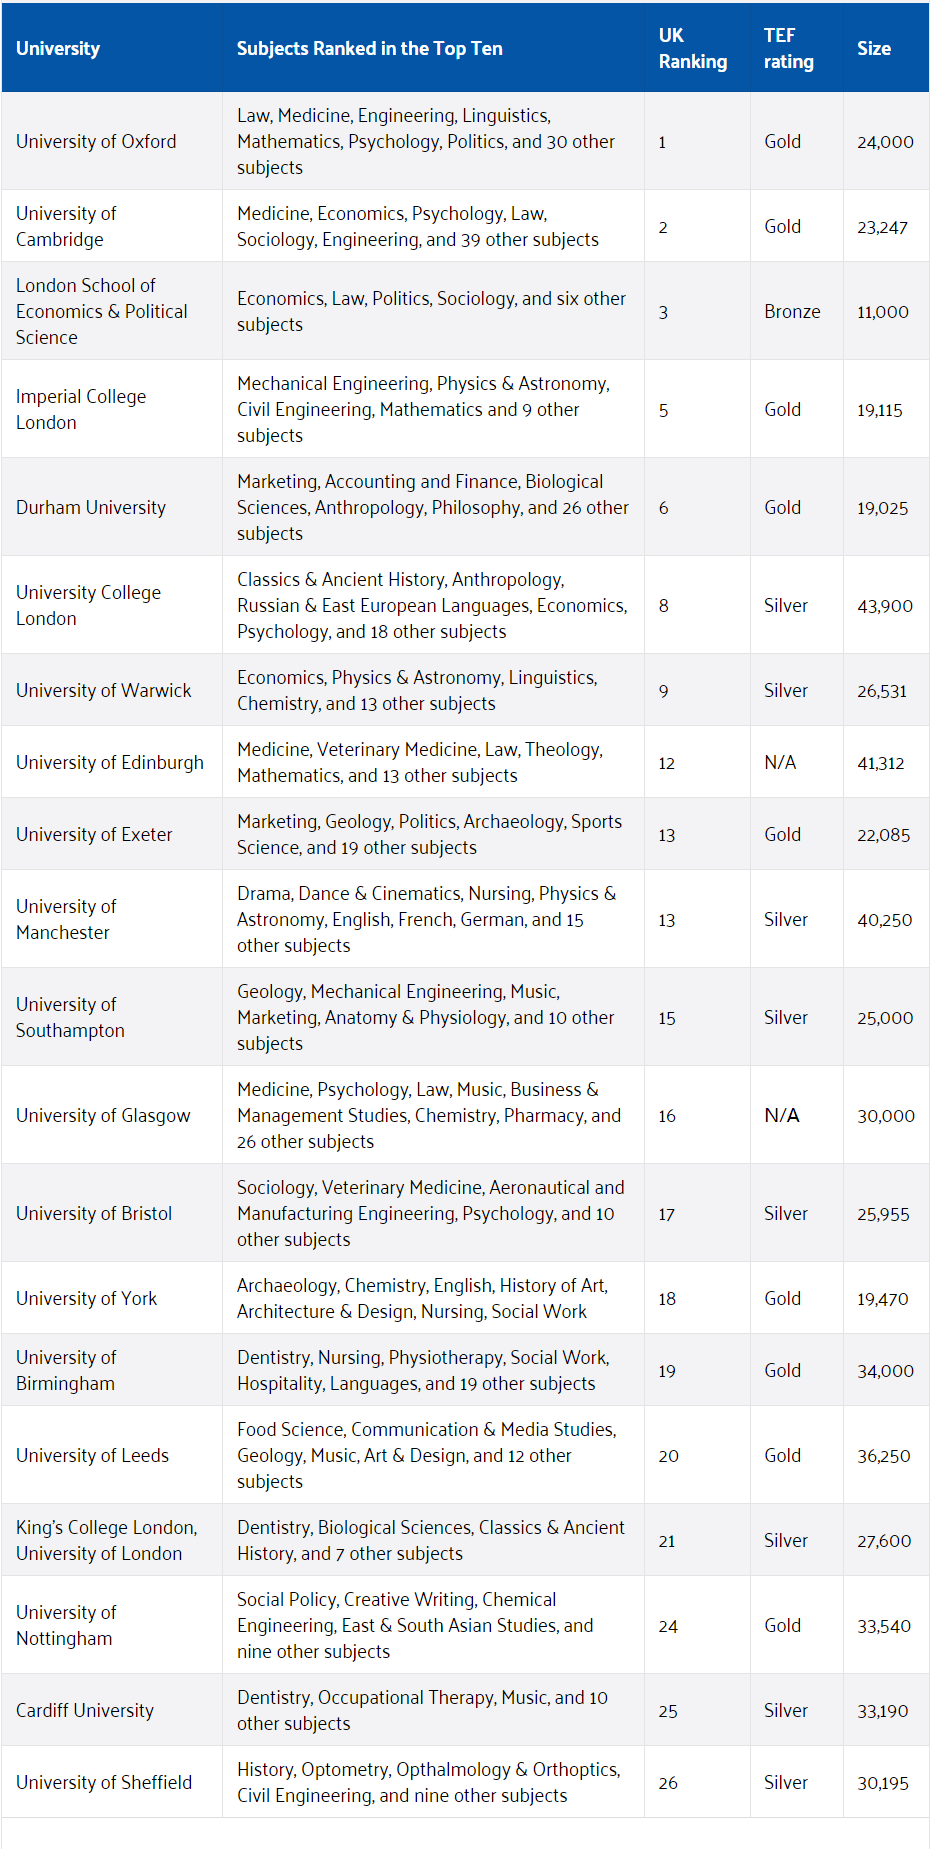Click the University of Exeter subjects cell

(x=429, y=834)
